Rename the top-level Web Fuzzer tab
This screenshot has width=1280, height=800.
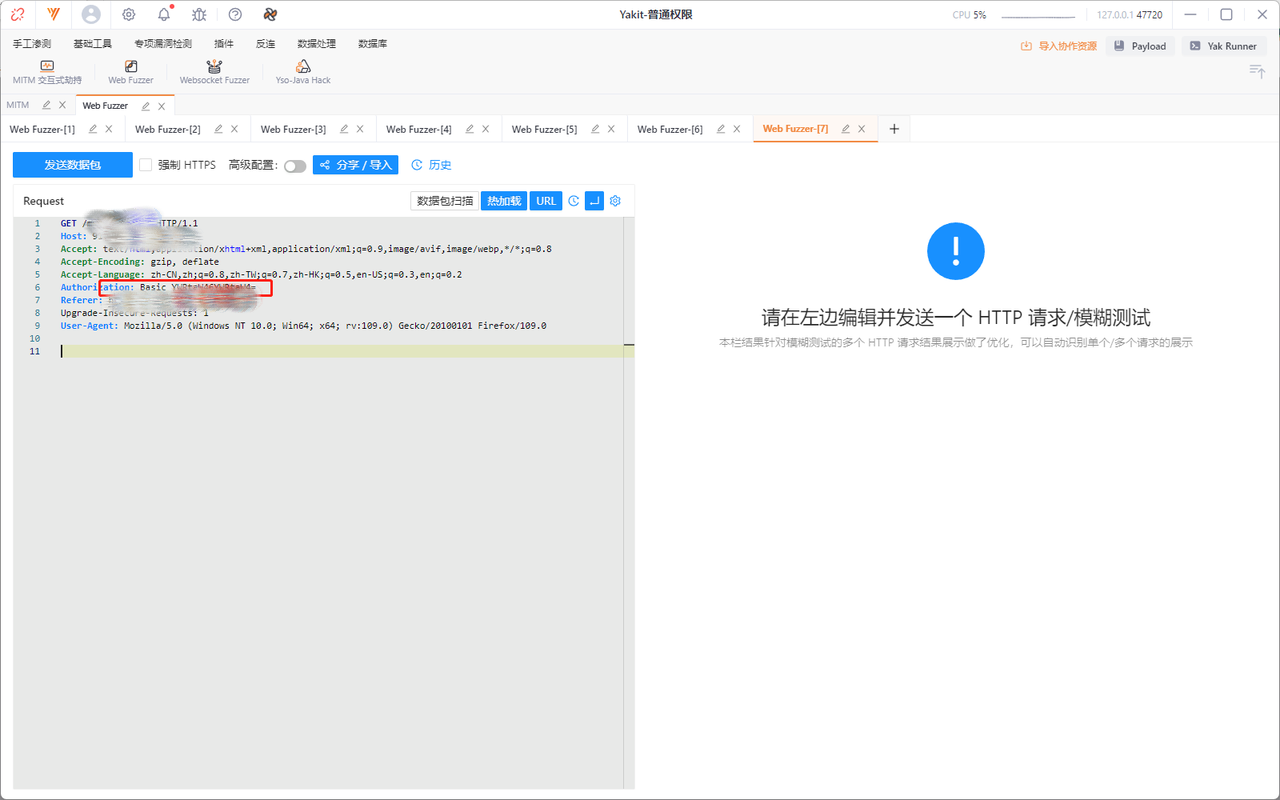coord(146,106)
